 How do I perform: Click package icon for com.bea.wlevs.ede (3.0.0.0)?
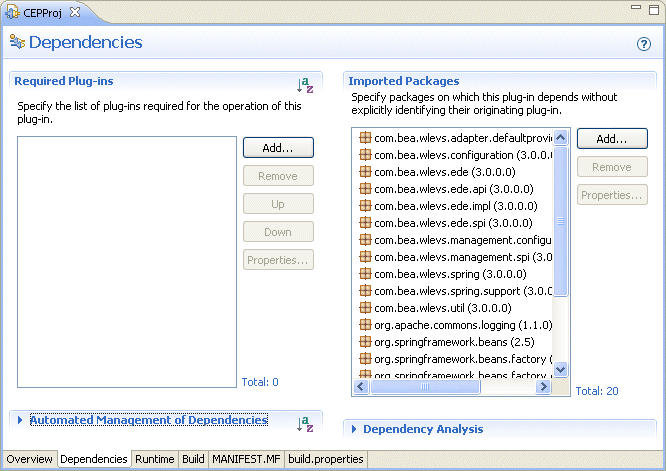pos(365,172)
